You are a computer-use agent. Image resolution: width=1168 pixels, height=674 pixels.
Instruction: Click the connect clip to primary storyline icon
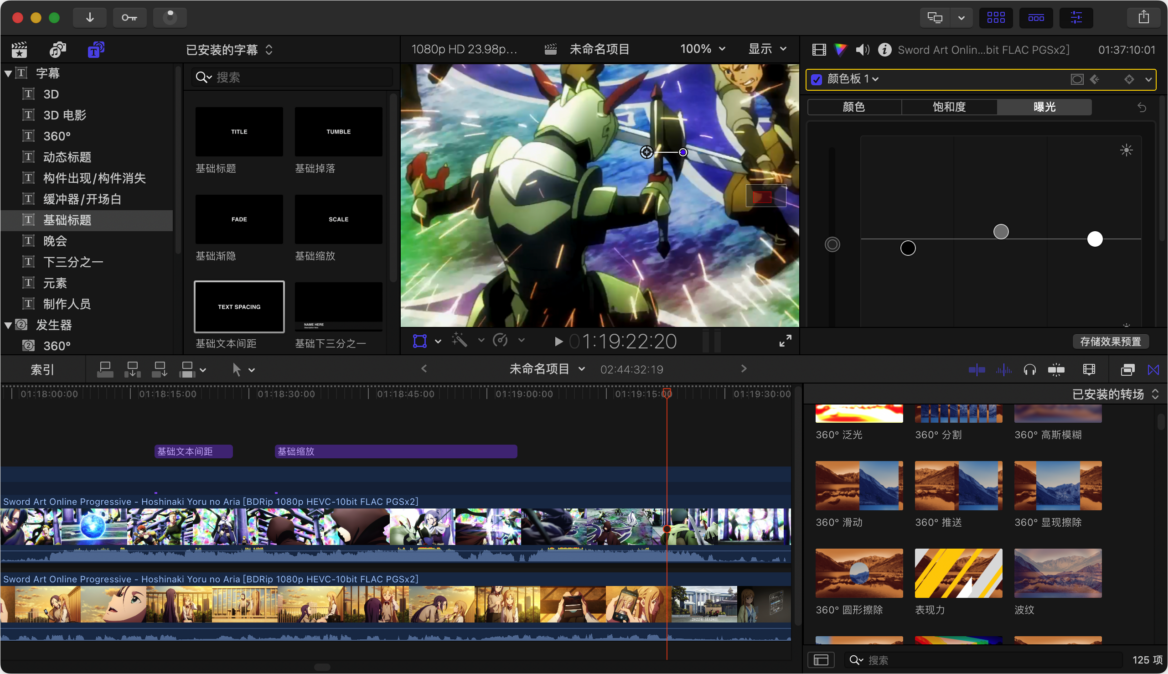(105, 369)
